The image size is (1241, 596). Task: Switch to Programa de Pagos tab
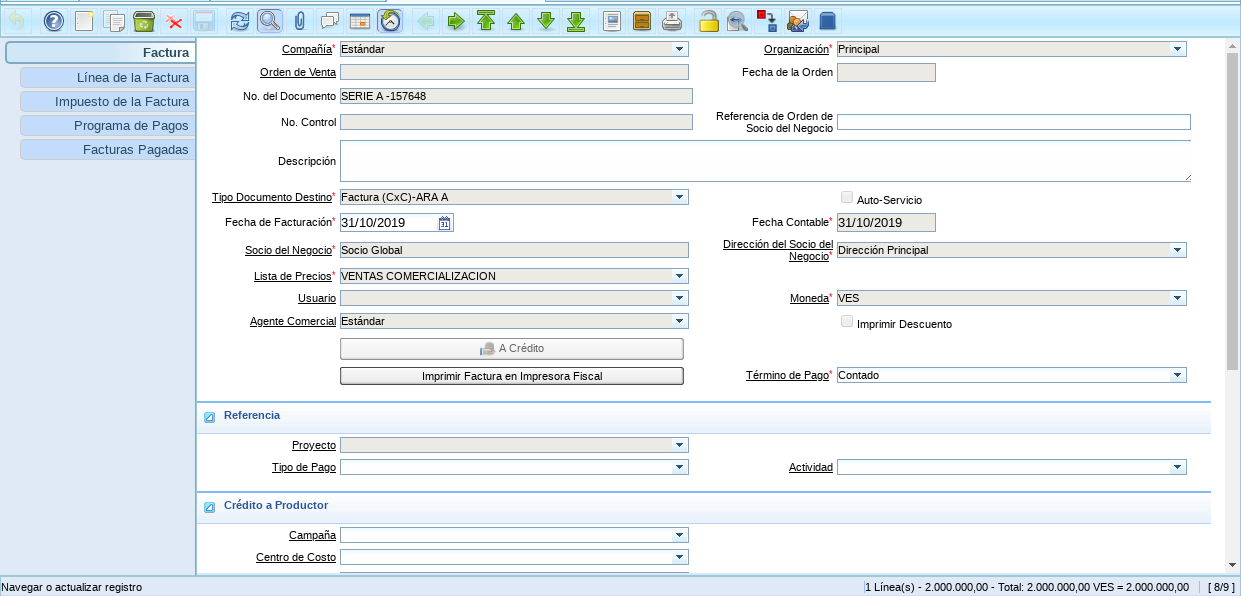point(107,125)
